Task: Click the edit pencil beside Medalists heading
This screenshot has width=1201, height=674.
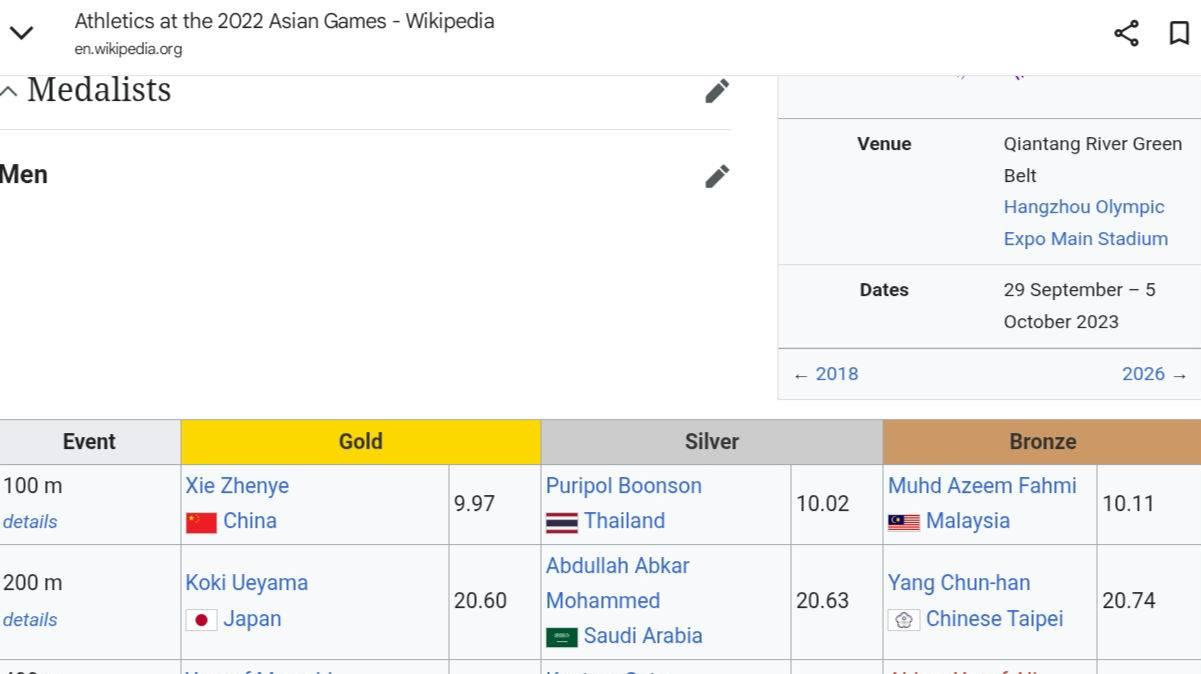Action: [717, 91]
